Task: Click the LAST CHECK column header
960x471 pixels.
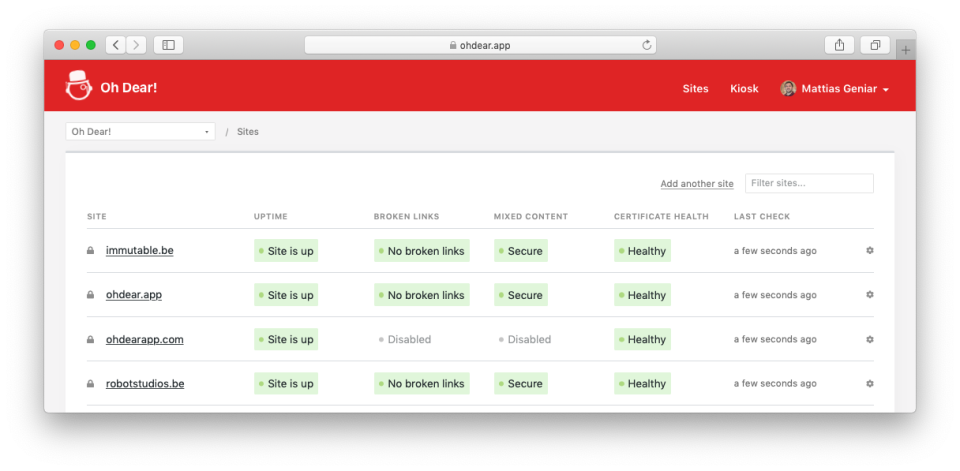Action: tap(762, 216)
